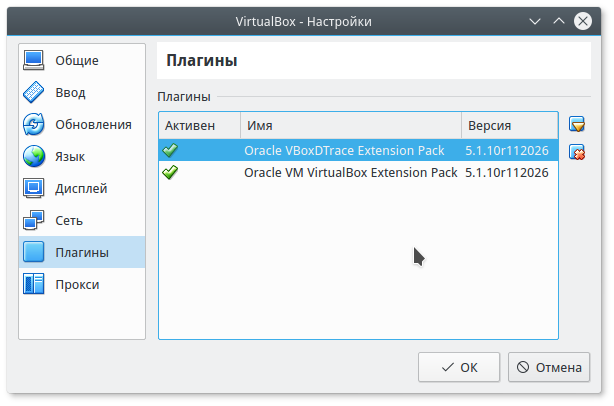Screen dimensions: 614x406
Task: Select the Ввод keyboard icon
Action: (35, 92)
